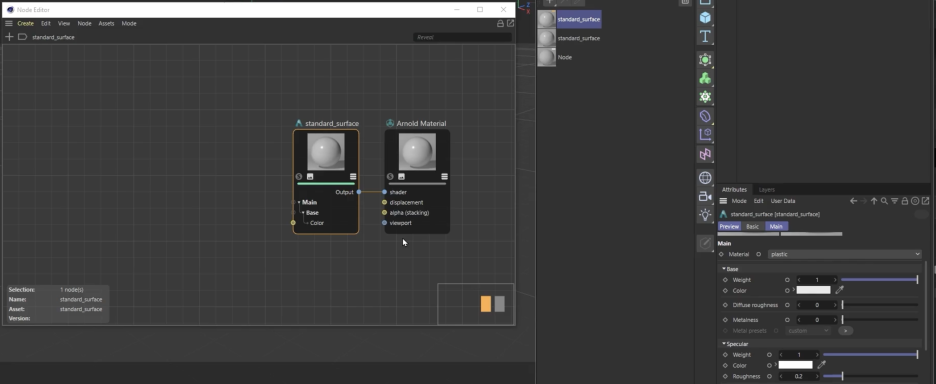
Task: Toggle keyframe dot left of Base Weight
Action: [x=725, y=280]
